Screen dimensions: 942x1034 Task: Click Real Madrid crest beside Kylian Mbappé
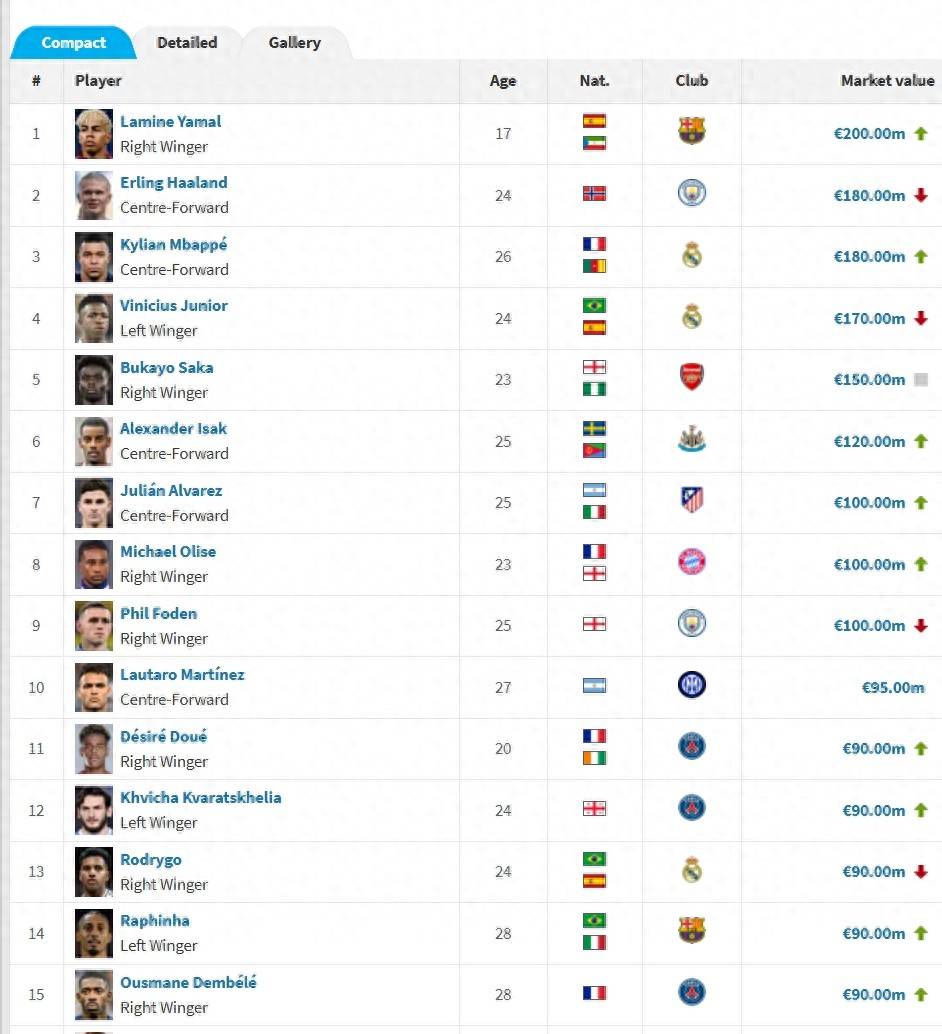pos(691,256)
